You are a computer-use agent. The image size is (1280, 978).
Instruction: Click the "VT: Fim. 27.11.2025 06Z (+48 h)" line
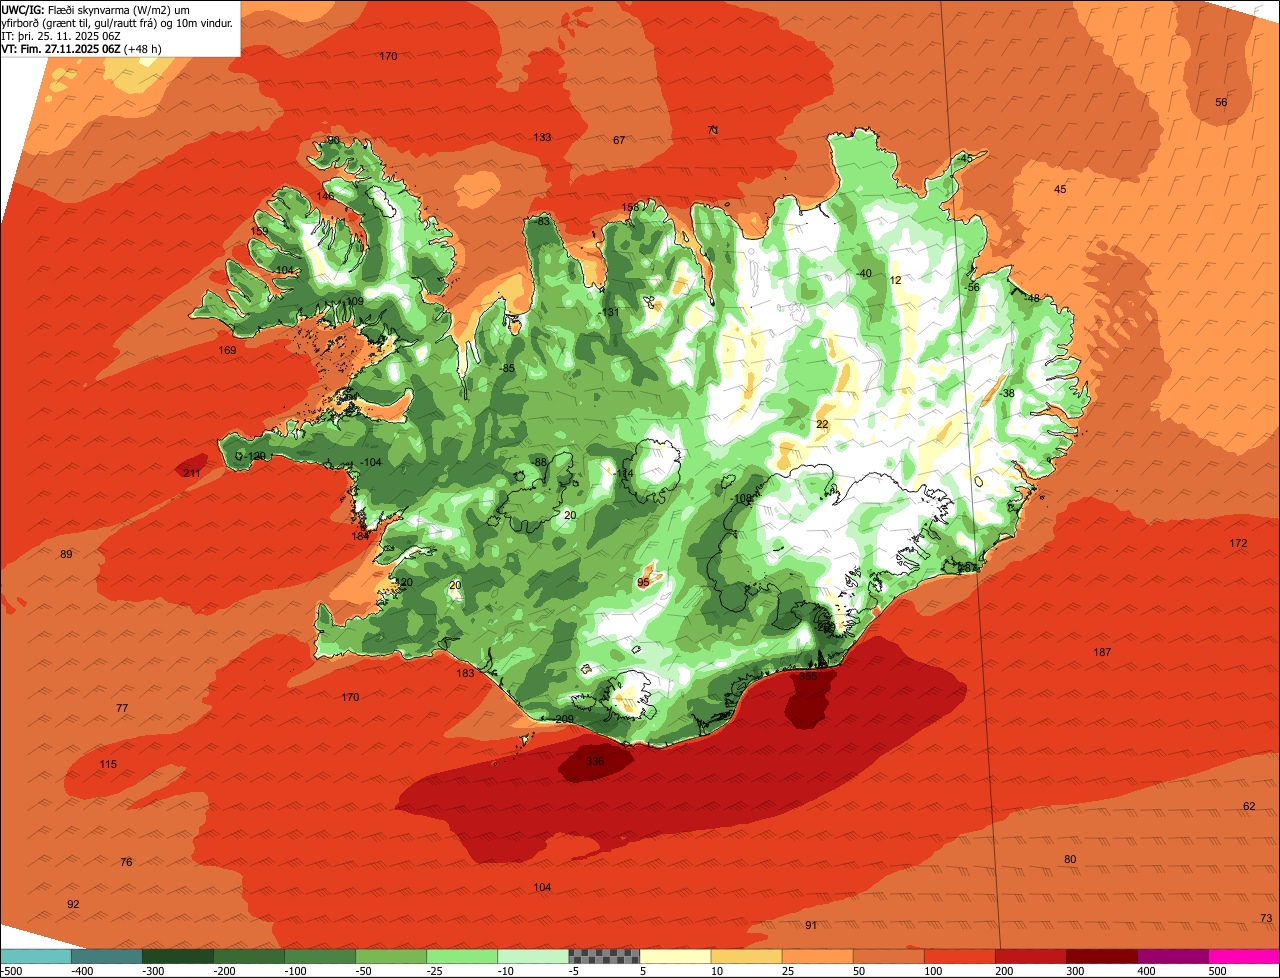click(82, 48)
